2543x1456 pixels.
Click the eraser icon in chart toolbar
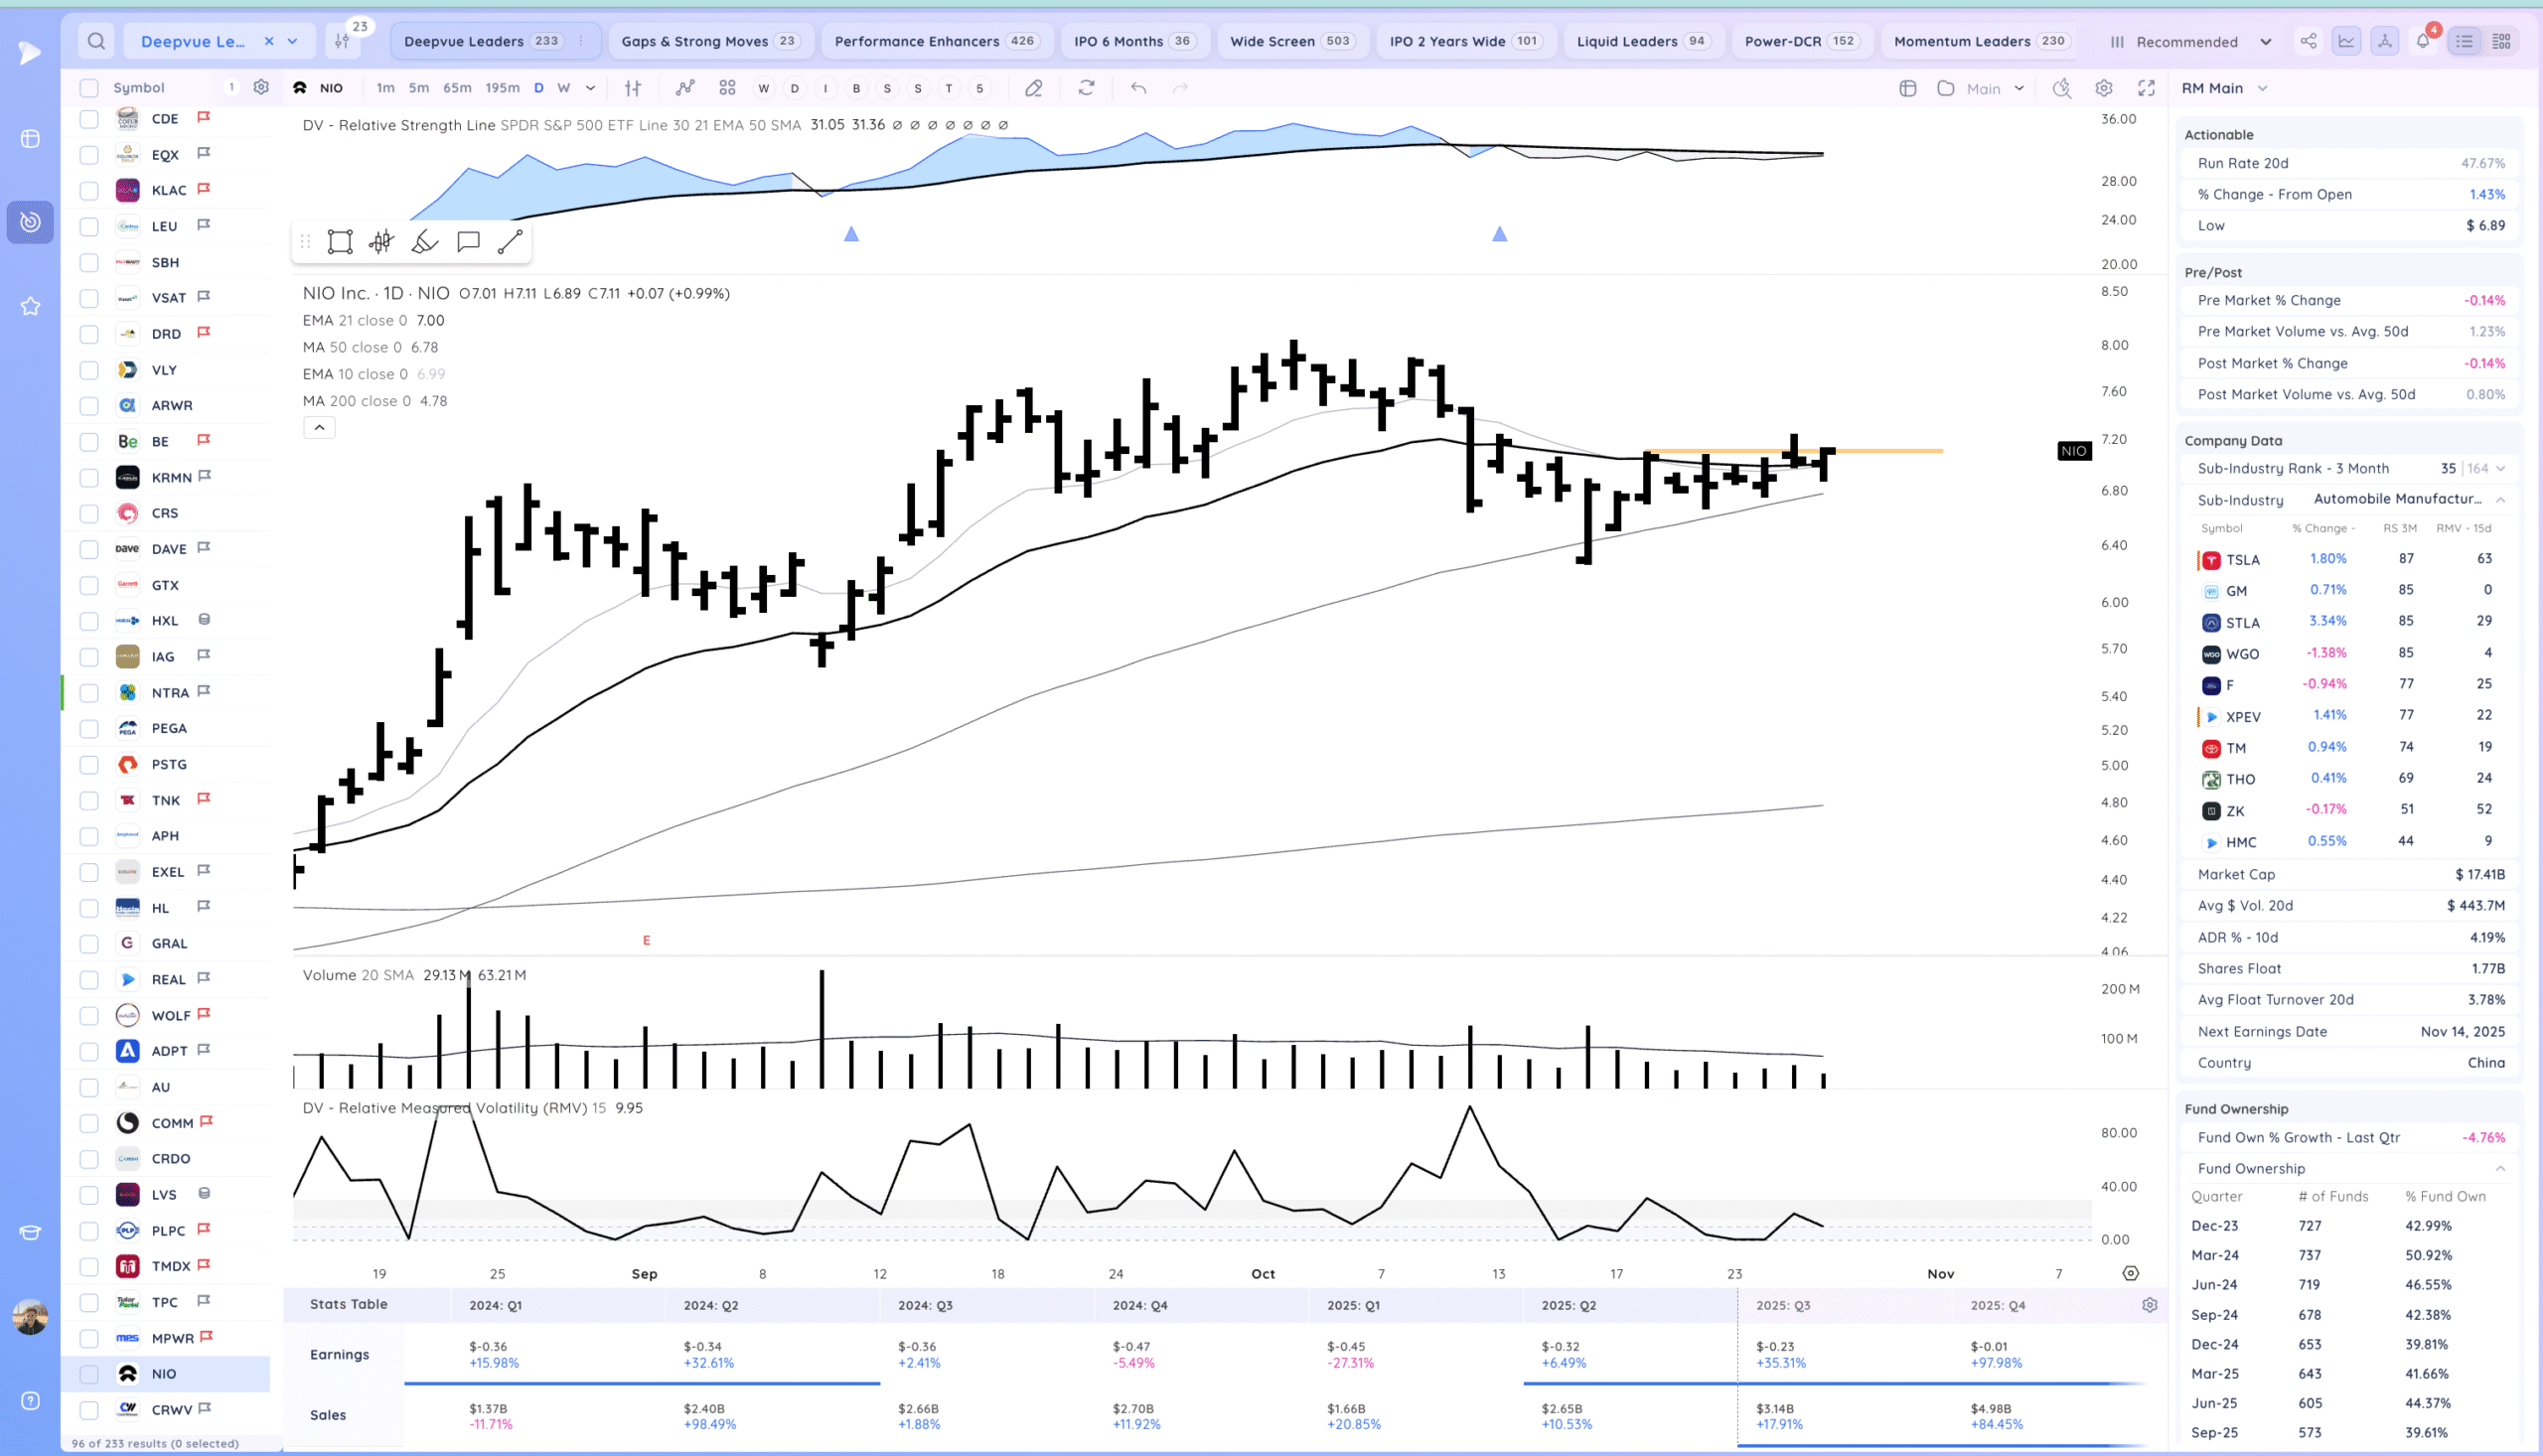tap(1034, 88)
